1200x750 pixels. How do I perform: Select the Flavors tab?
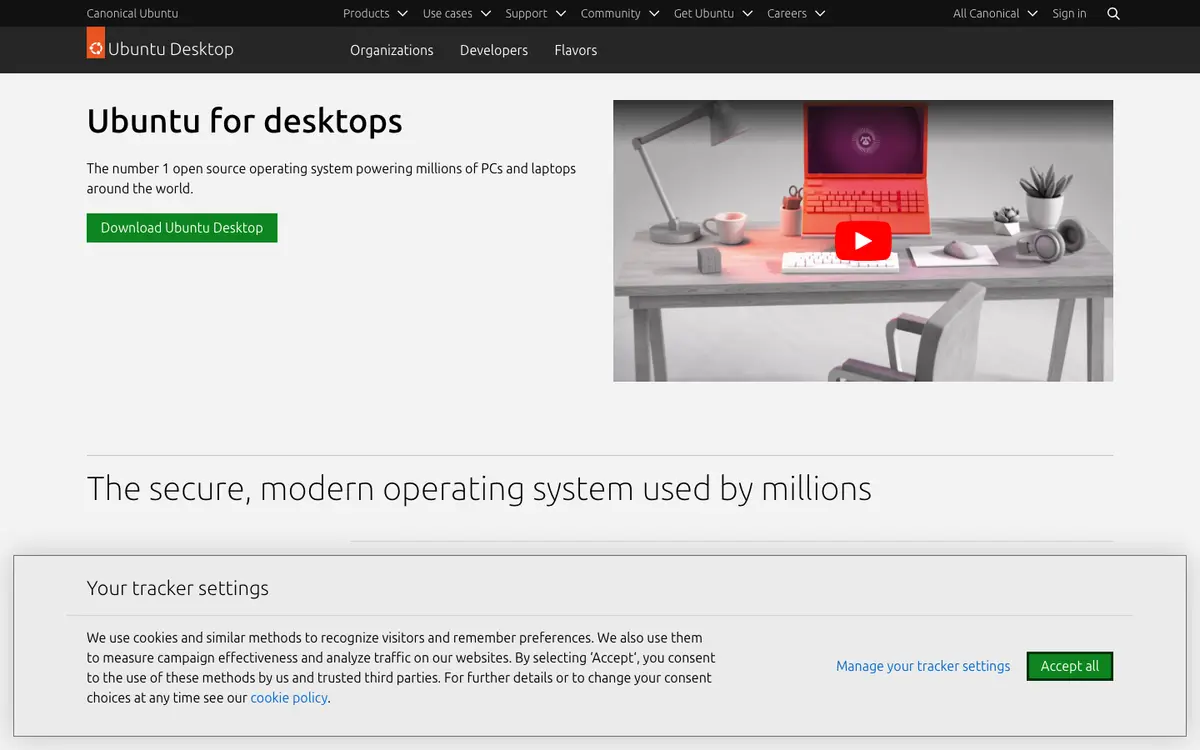point(576,50)
